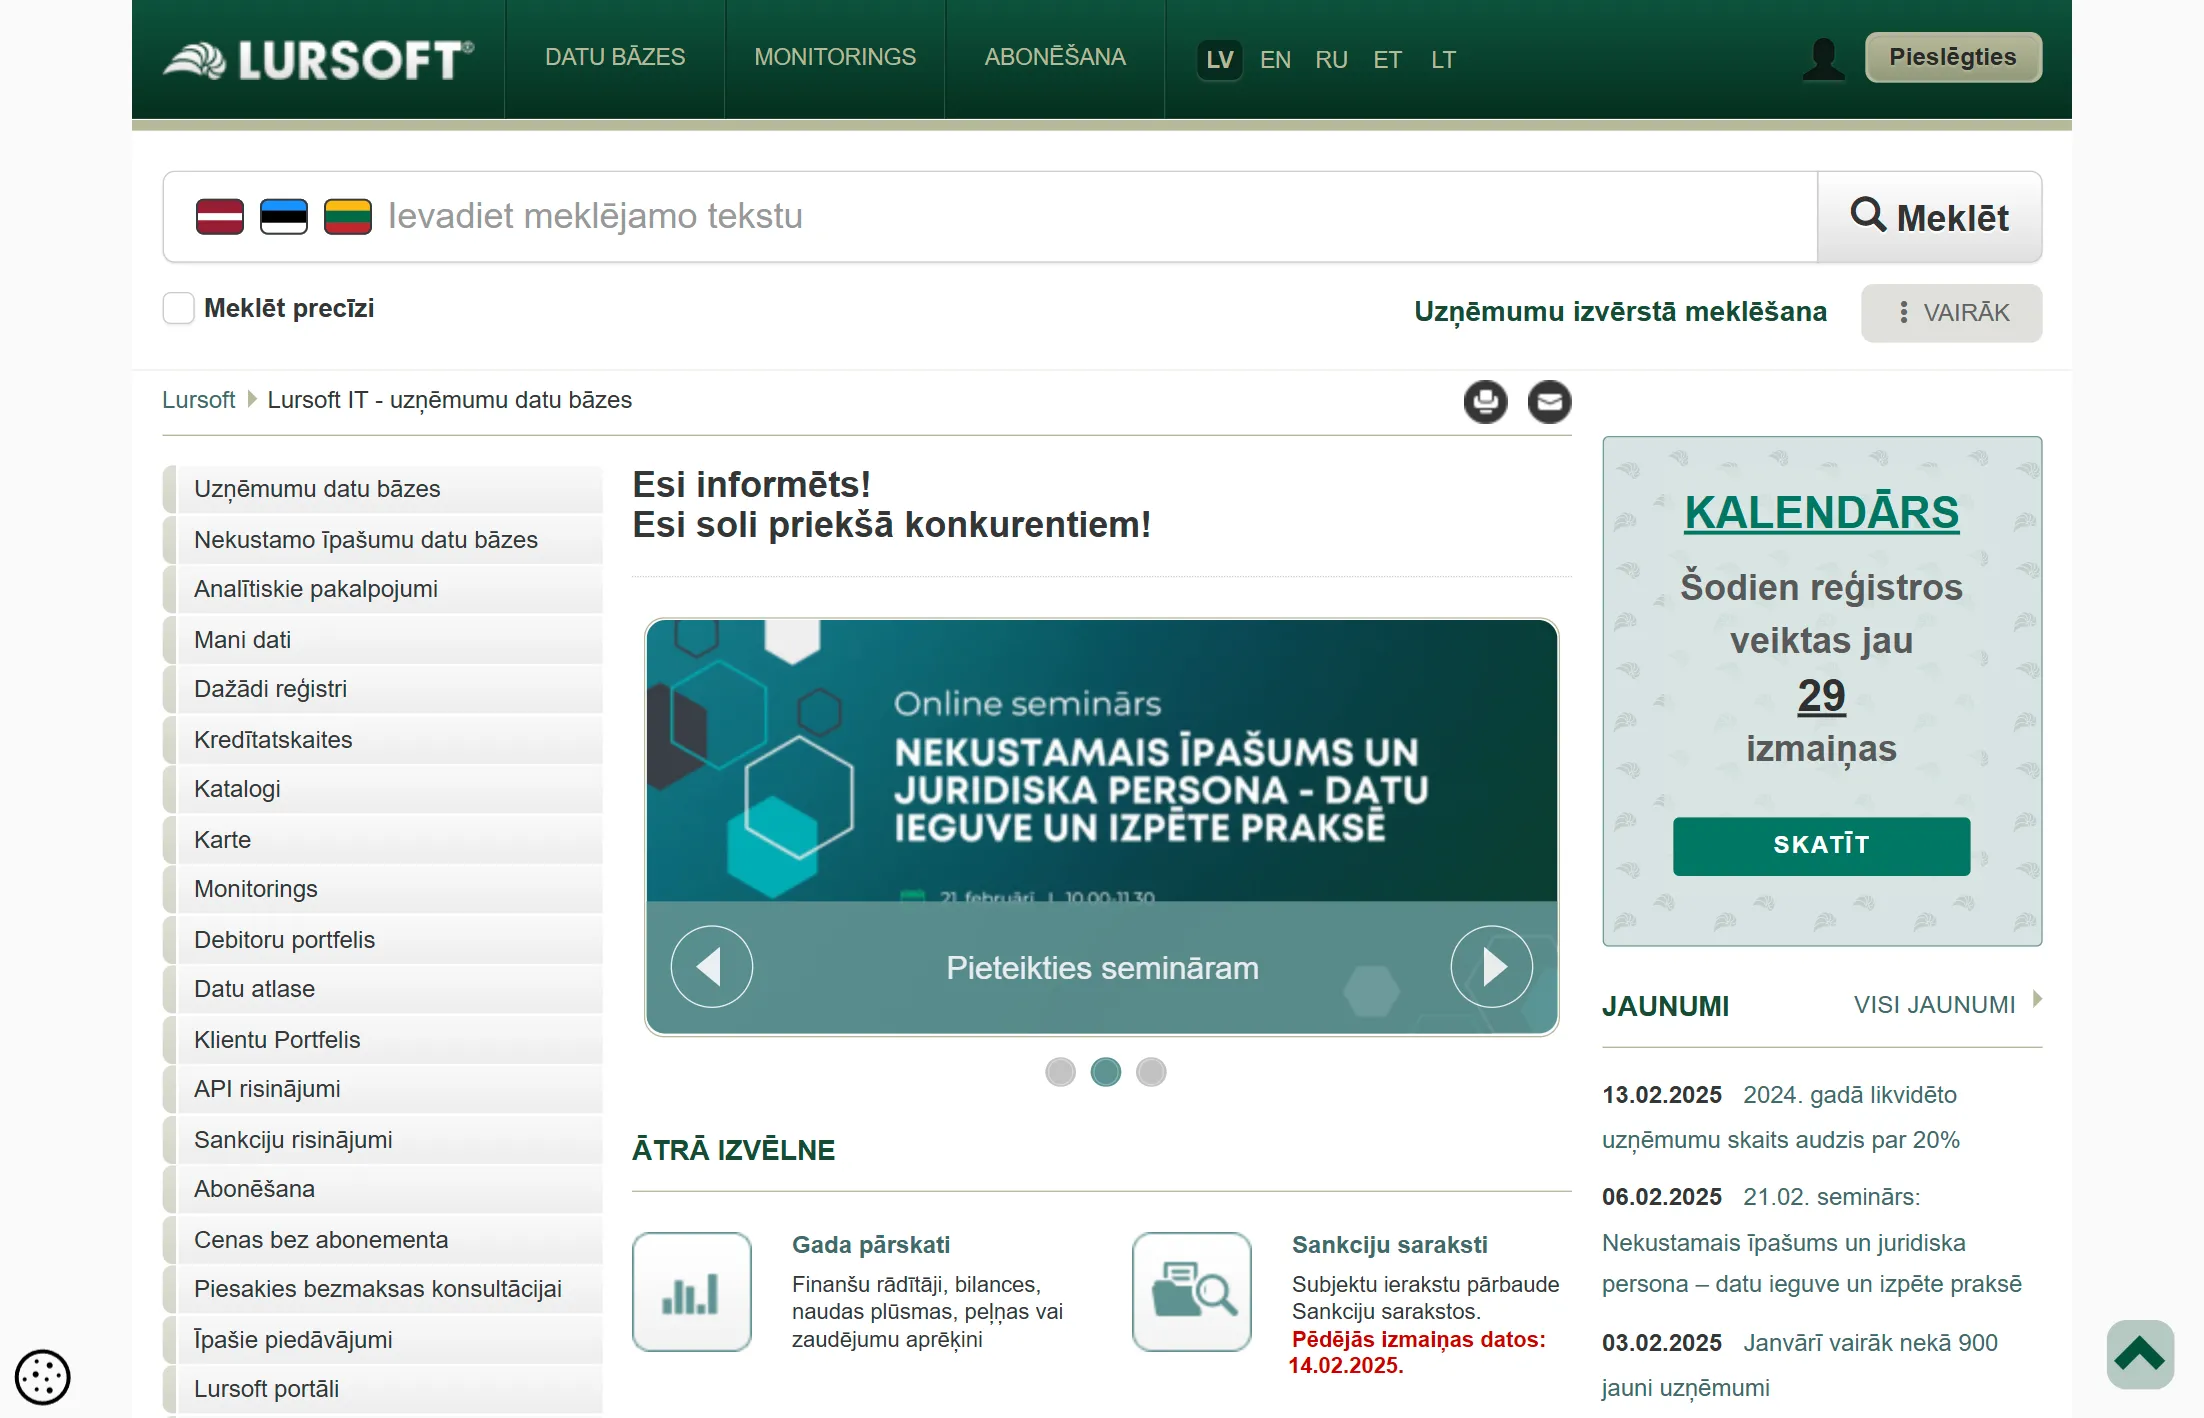This screenshot has width=2204, height=1418.
Task: Go to next slide in banner carousel
Action: (x=1492, y=967)
